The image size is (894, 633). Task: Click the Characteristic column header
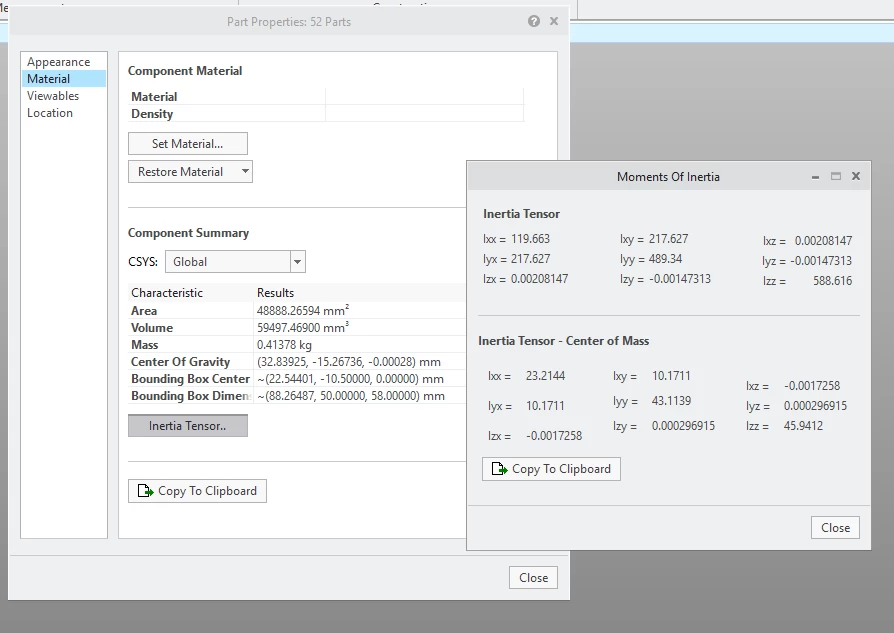pos(167,293)
